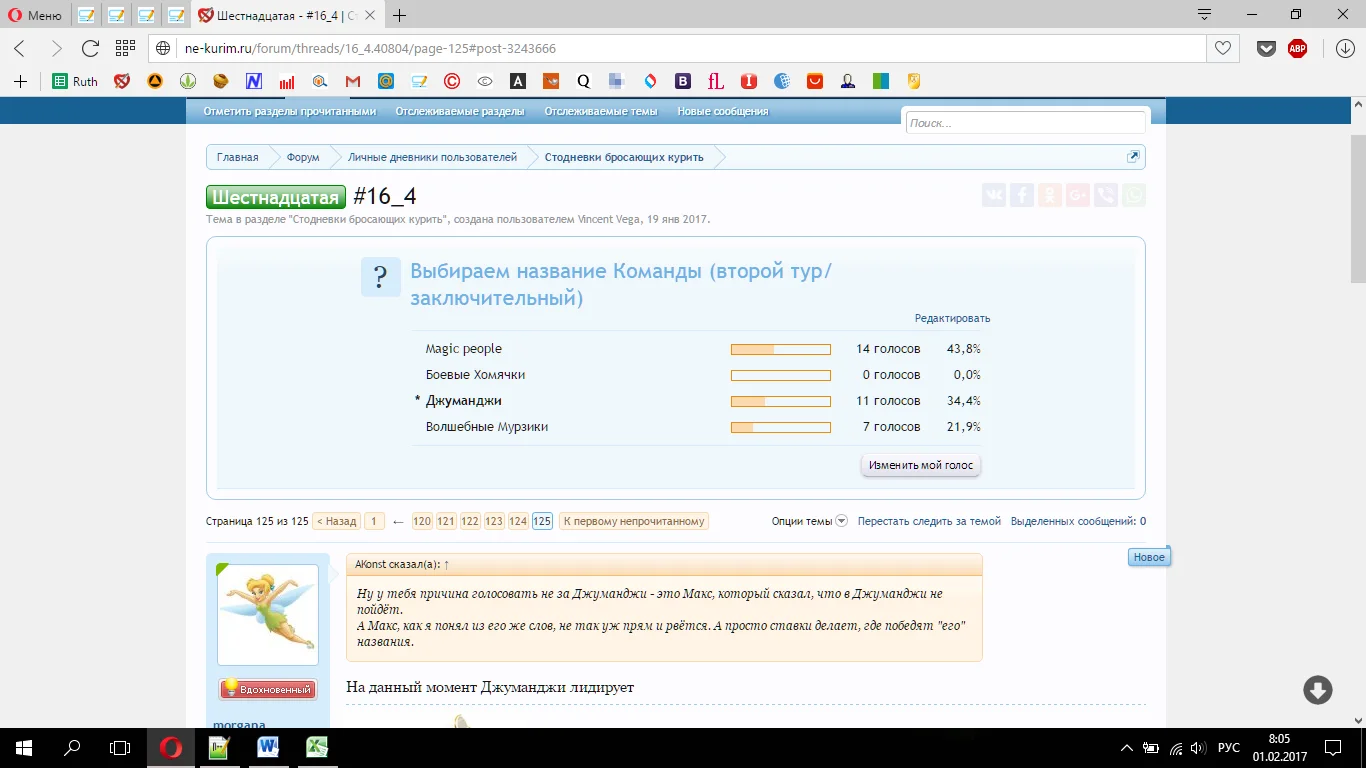
Task: Bookmark page with heart icon
Action: (x=1222, y=48)
